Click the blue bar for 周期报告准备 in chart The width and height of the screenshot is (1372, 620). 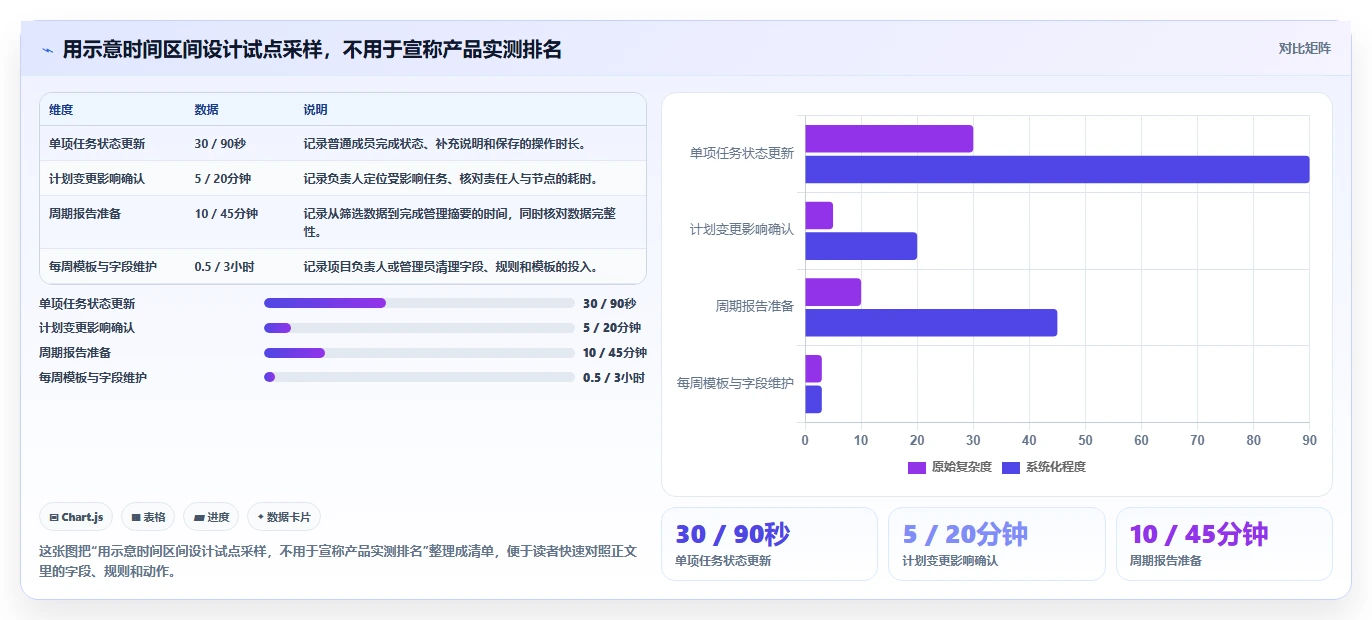(931, 323)
